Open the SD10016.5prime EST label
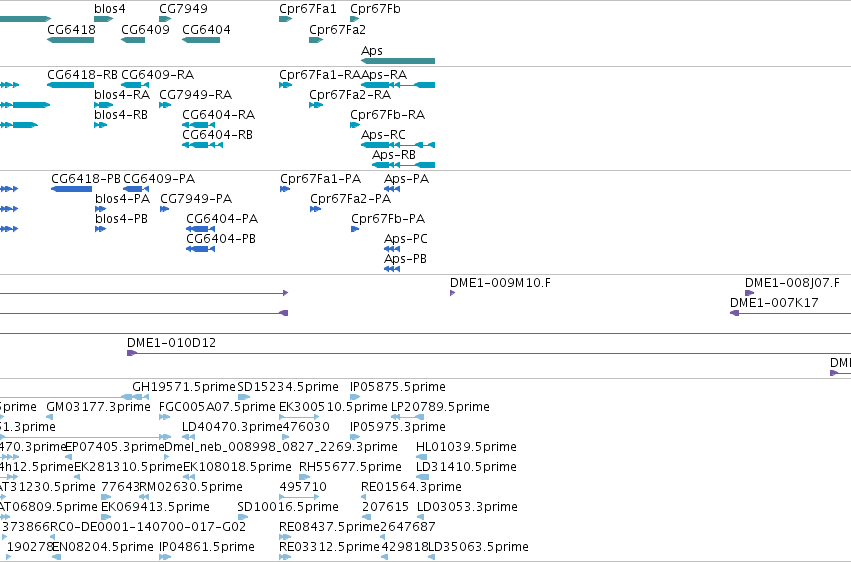The width and height of the screenshot is (851, 562). click(x=288, y=507)
